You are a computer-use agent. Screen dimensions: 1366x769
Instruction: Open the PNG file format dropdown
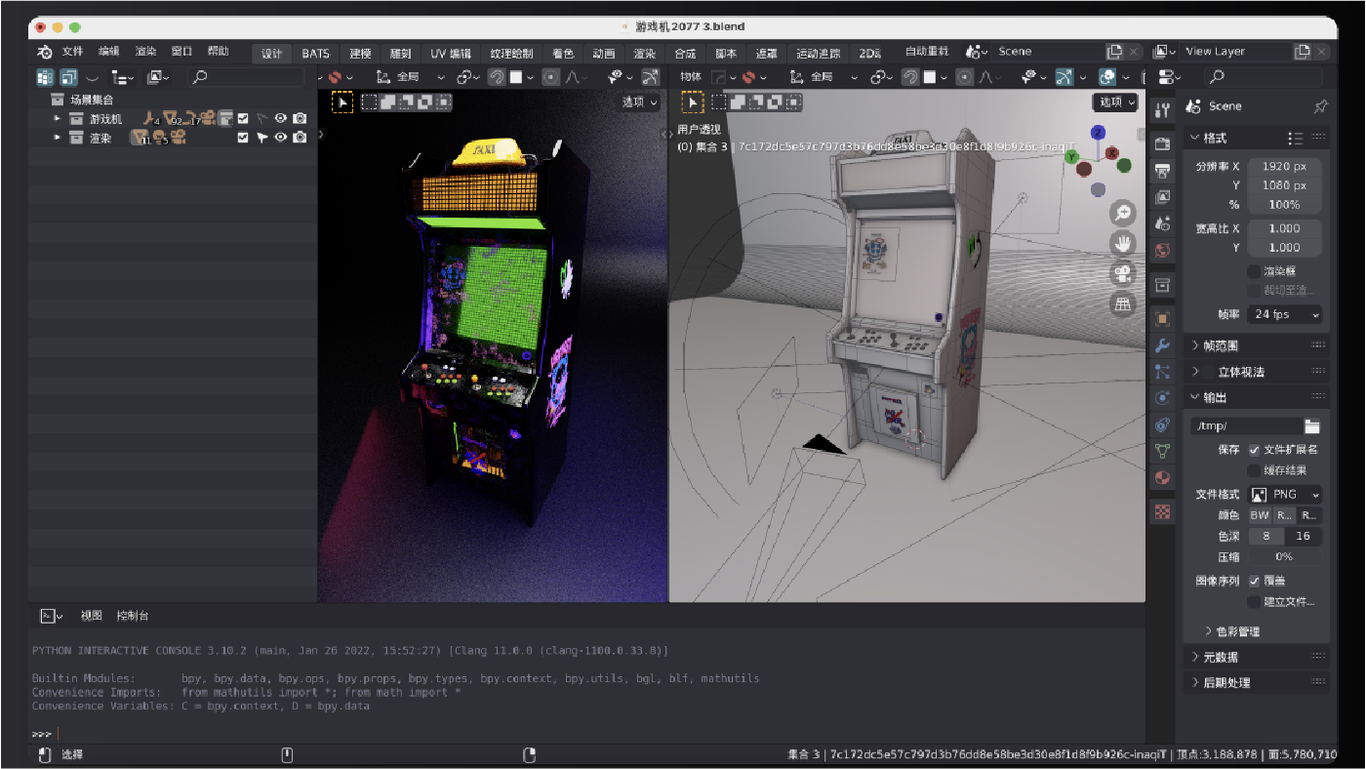[x=1285, y=494]
